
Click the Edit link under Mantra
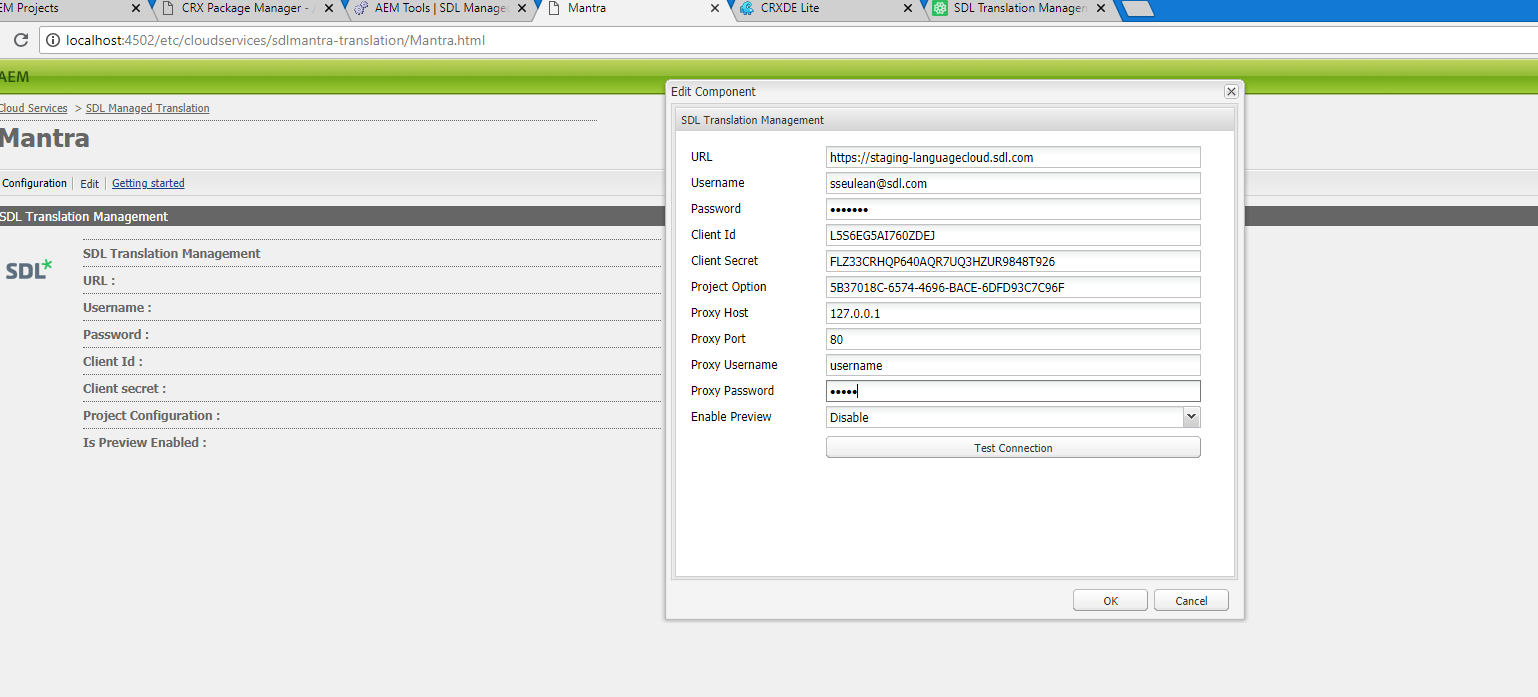tap(89, 184)
